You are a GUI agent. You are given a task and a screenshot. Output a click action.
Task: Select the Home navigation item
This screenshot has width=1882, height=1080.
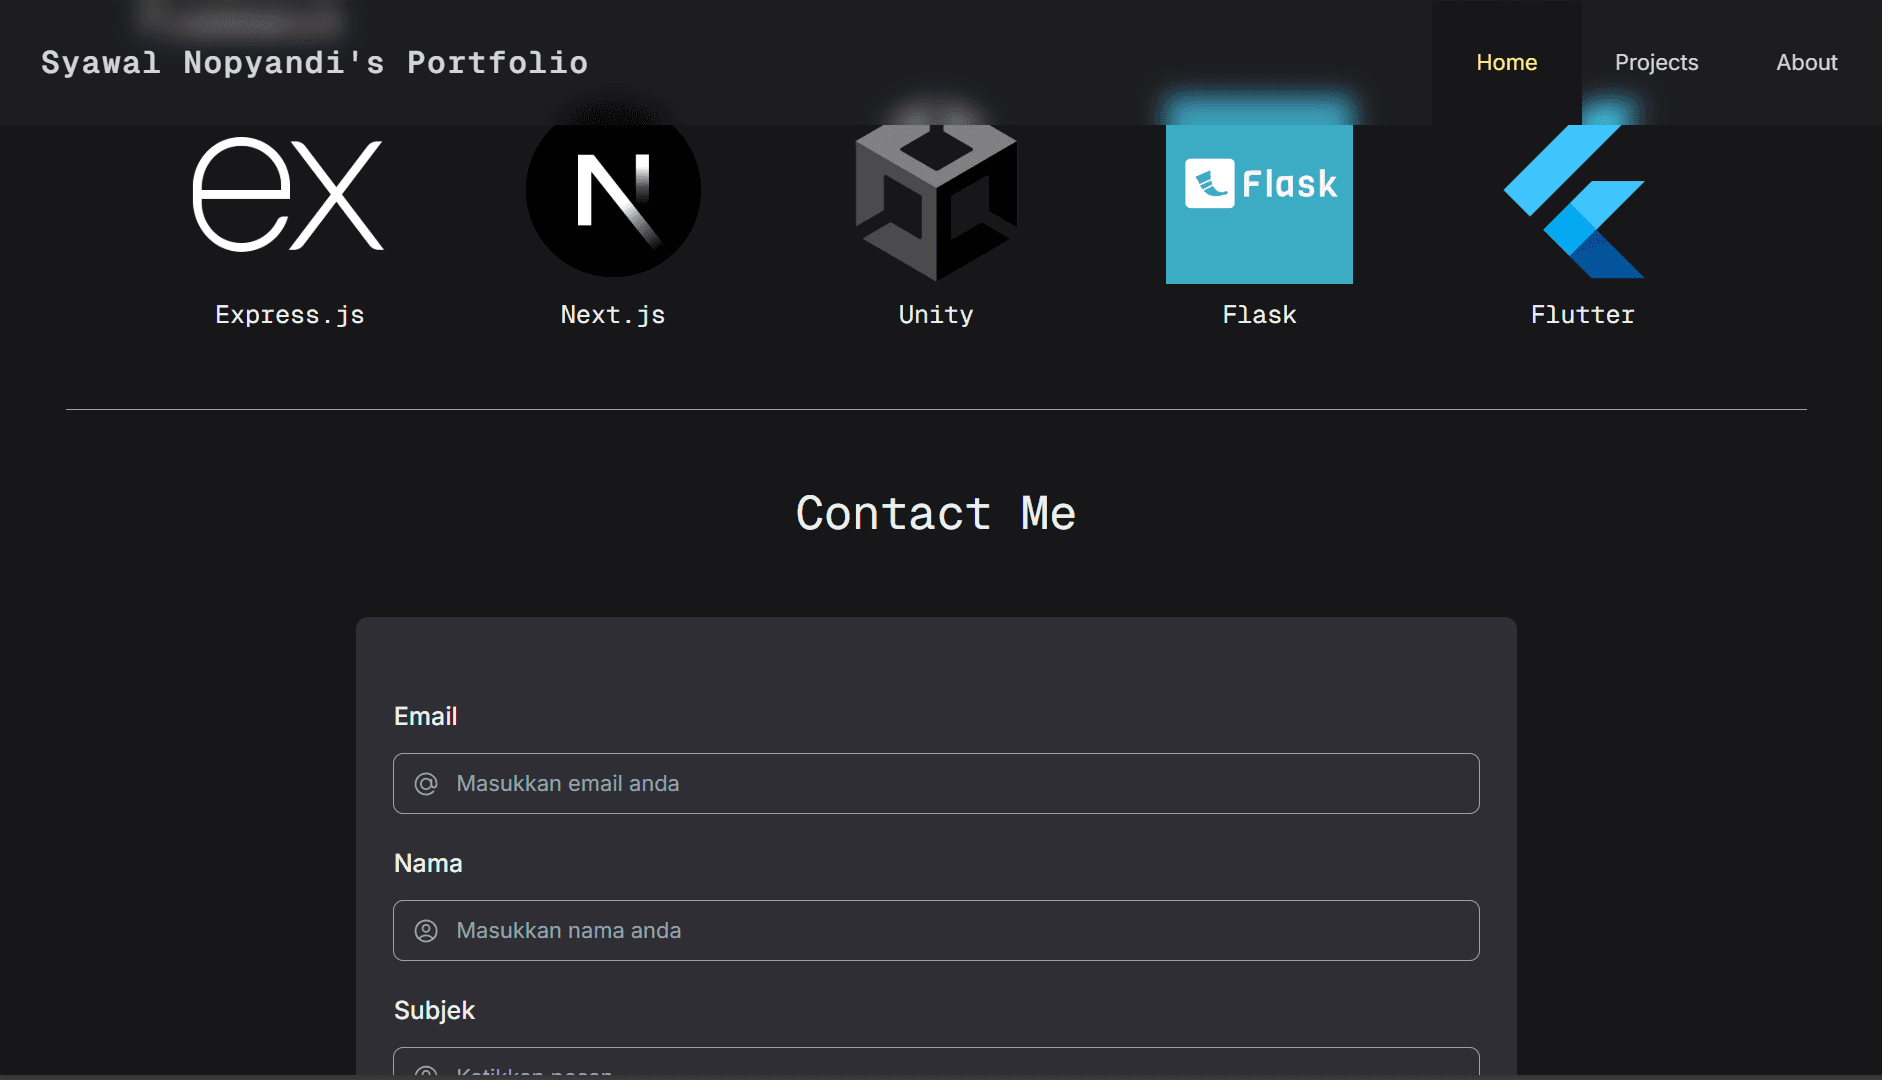[1507, 62]
